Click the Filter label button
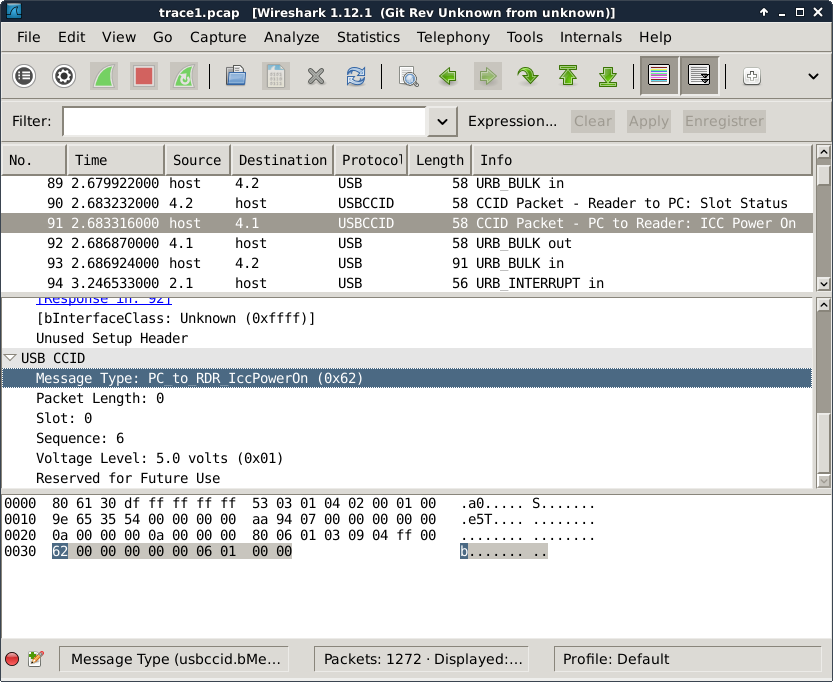Screen dimensions: 833x682 tap(32, 121)
